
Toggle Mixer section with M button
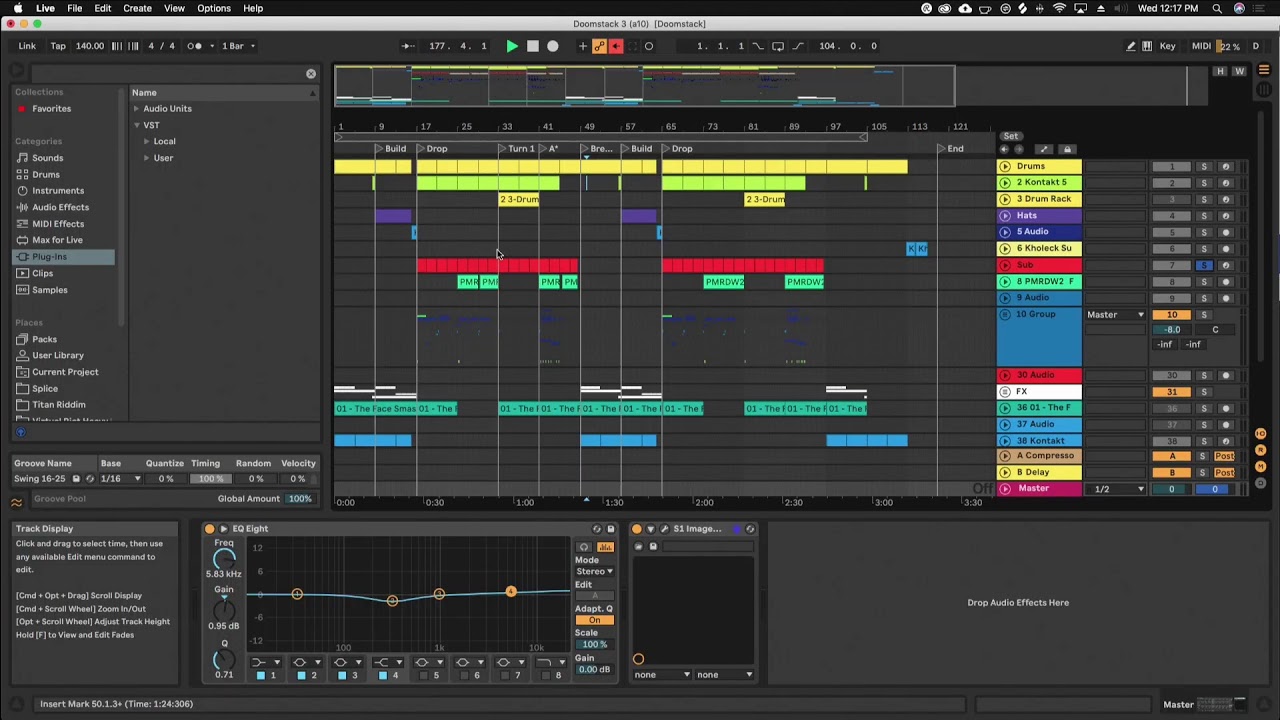point(1262,465)
